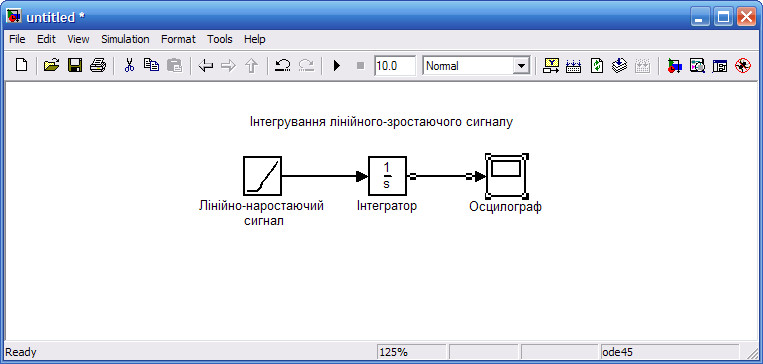Viewport: 763px width, 364px height.
Task: Click the greyed-out toolbar icon before separator
Action: coord(642,65)
